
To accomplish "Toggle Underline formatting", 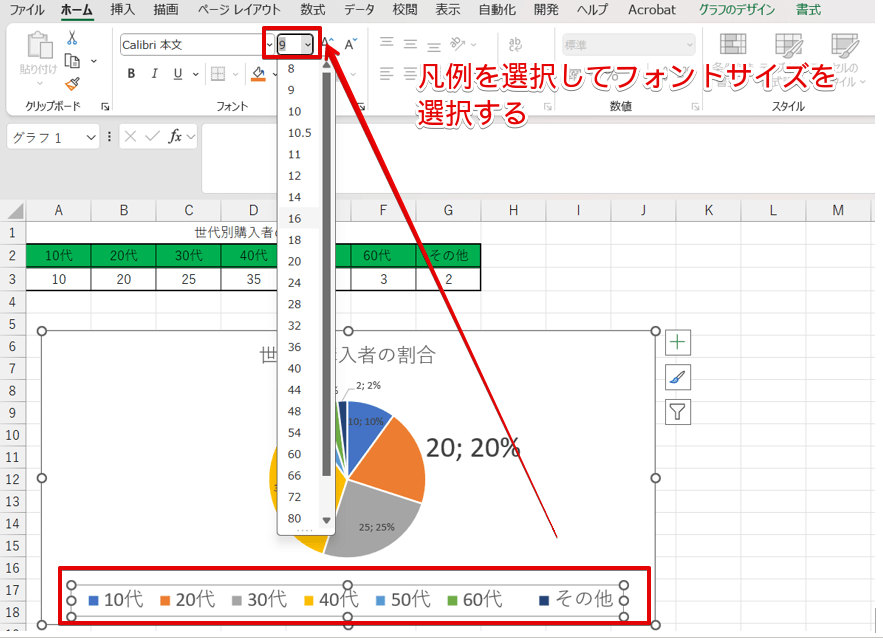I will (178, 74).
